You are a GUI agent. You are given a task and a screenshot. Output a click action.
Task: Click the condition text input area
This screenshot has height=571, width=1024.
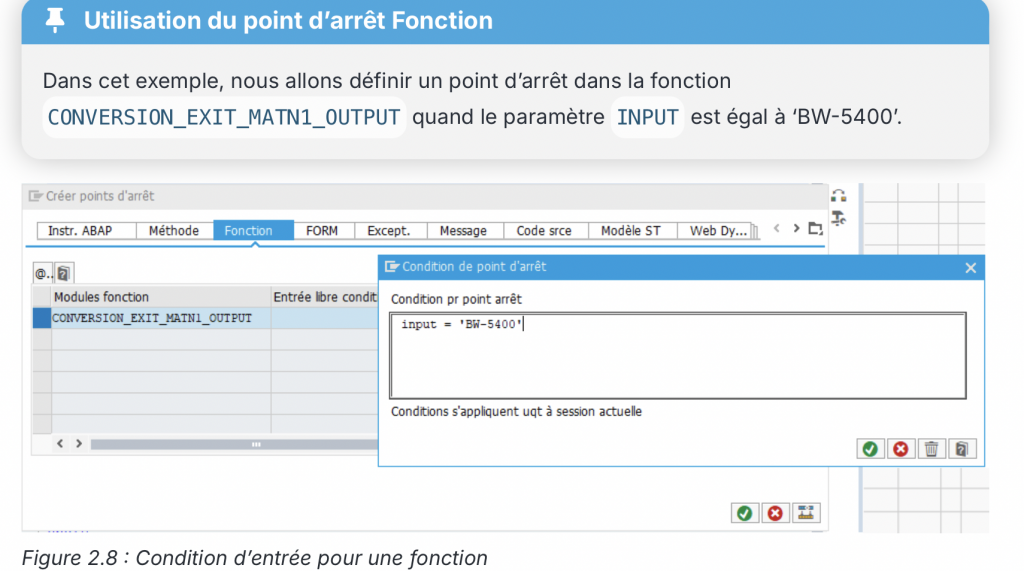pos(677,356)
